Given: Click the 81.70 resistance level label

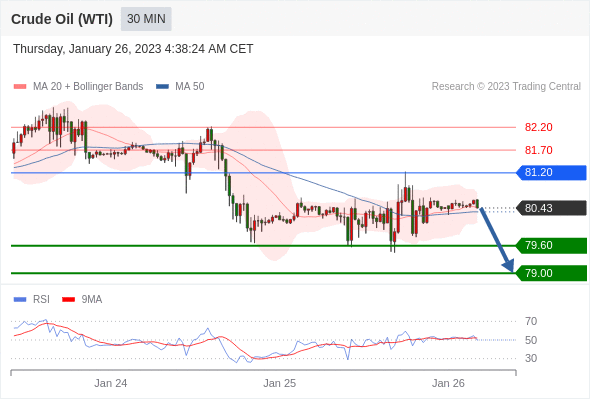Looking at the screenshot, I should click(x=539, y=150).
